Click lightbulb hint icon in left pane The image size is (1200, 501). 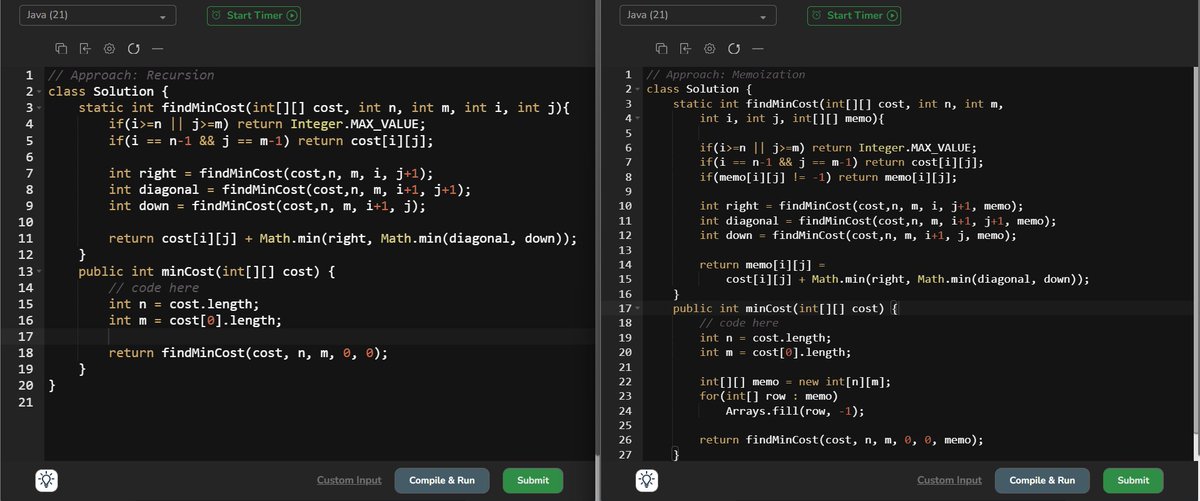(x=47, y=480)
